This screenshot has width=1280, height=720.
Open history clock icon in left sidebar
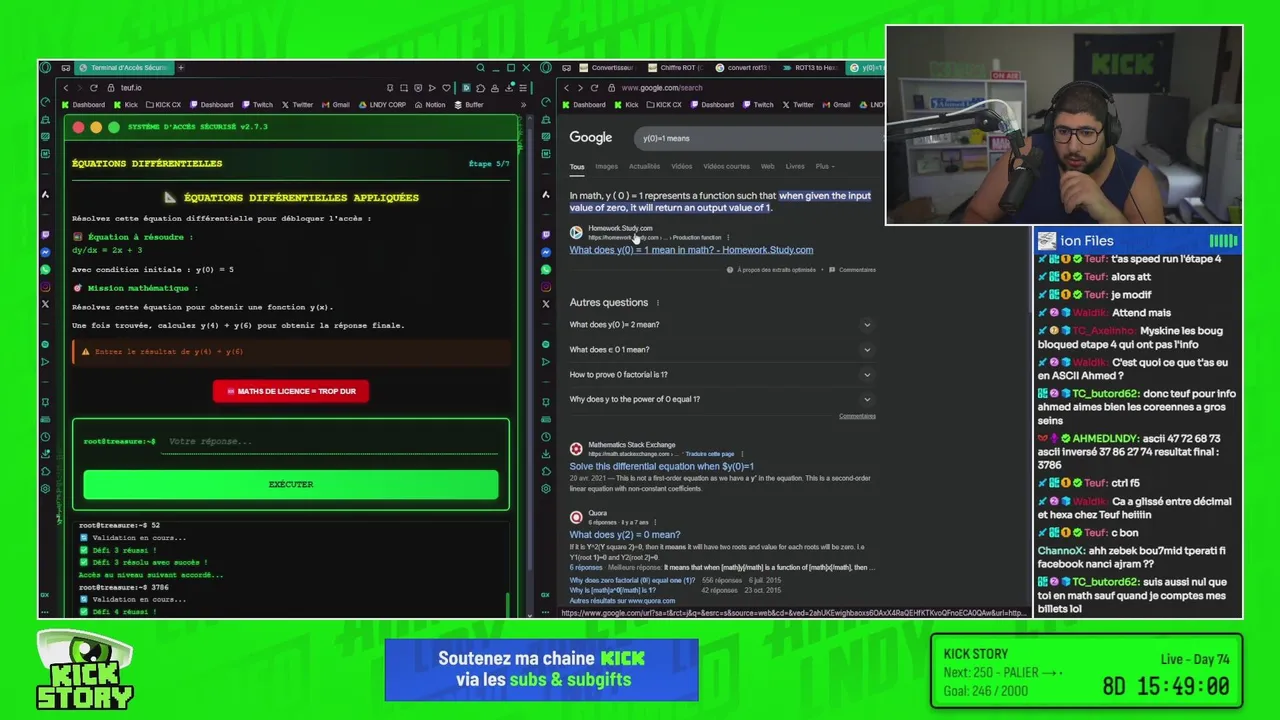(x=45, y=437)
